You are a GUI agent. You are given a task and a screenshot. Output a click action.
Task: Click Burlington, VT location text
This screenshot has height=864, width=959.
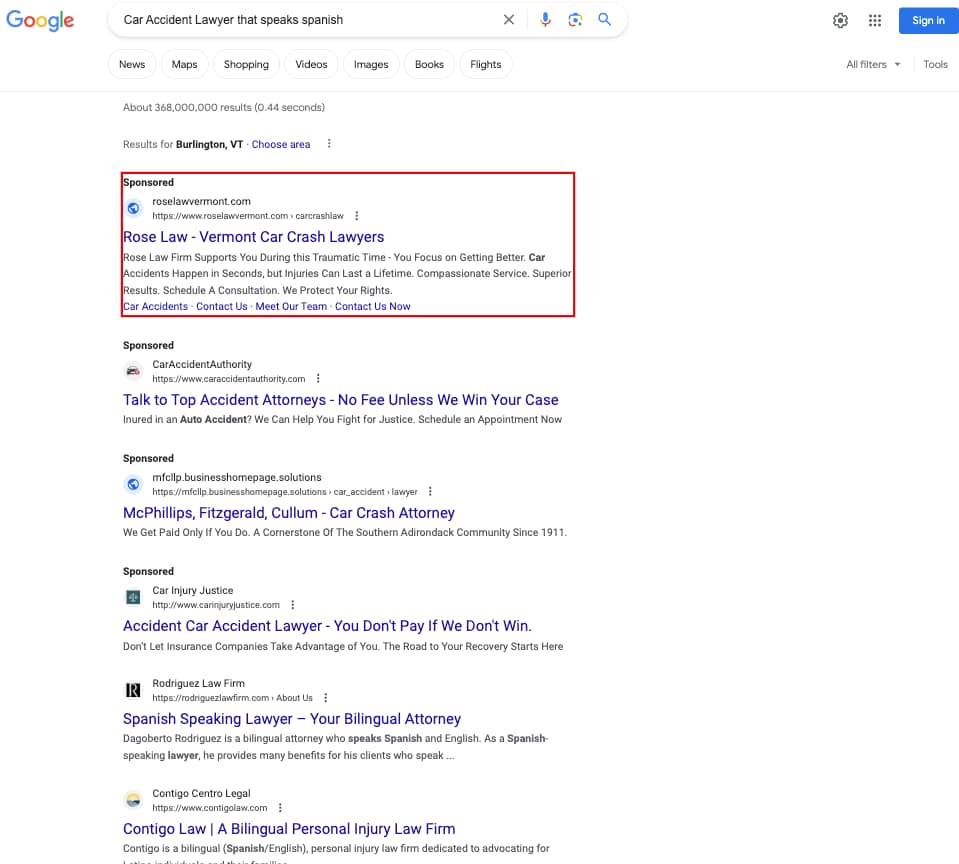(x=209, y=144)
